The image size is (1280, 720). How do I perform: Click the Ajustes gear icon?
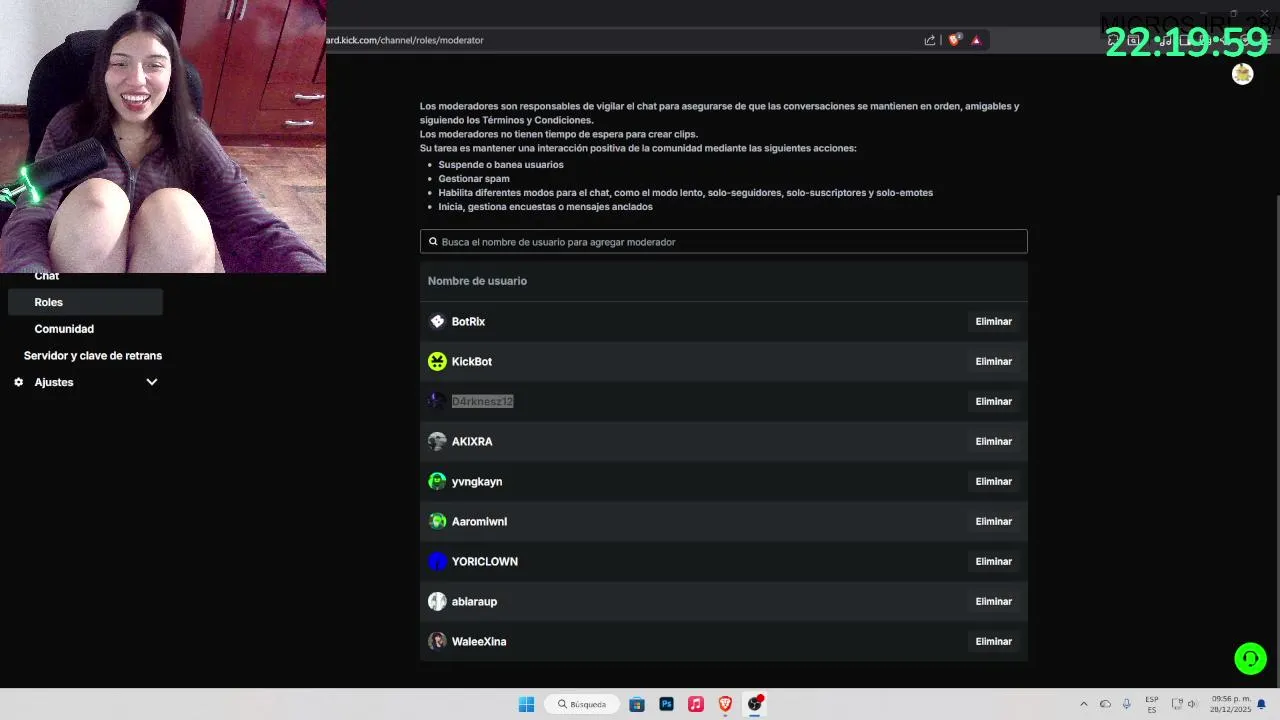coord(18,382)
